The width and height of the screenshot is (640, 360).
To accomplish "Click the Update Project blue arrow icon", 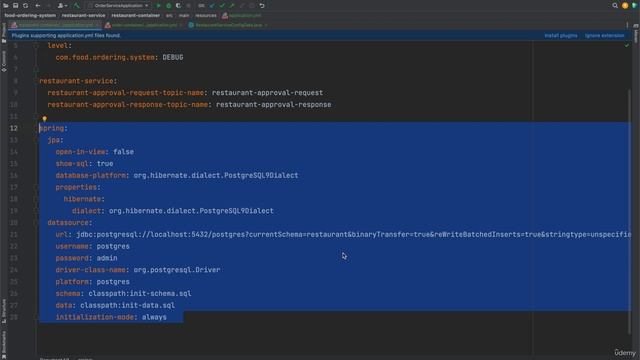I will 212,6.
